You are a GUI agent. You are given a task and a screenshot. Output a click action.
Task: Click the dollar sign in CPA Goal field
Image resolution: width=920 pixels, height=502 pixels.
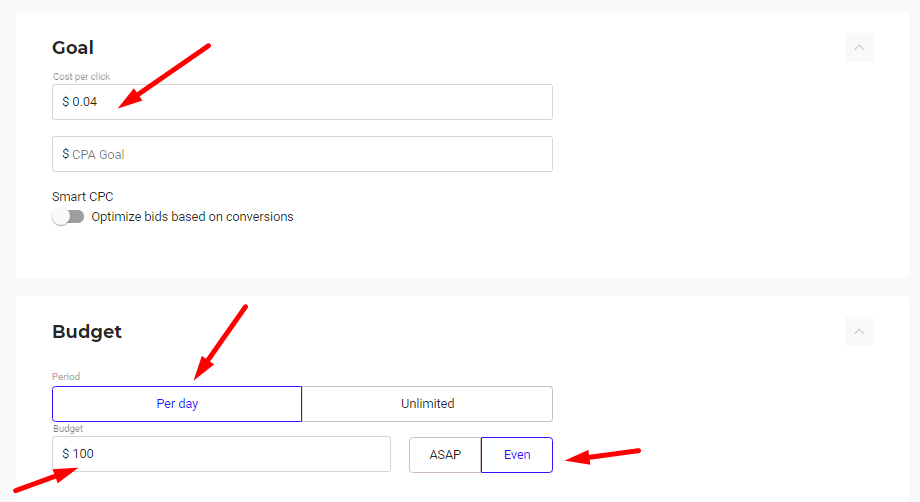click(65, 154)
